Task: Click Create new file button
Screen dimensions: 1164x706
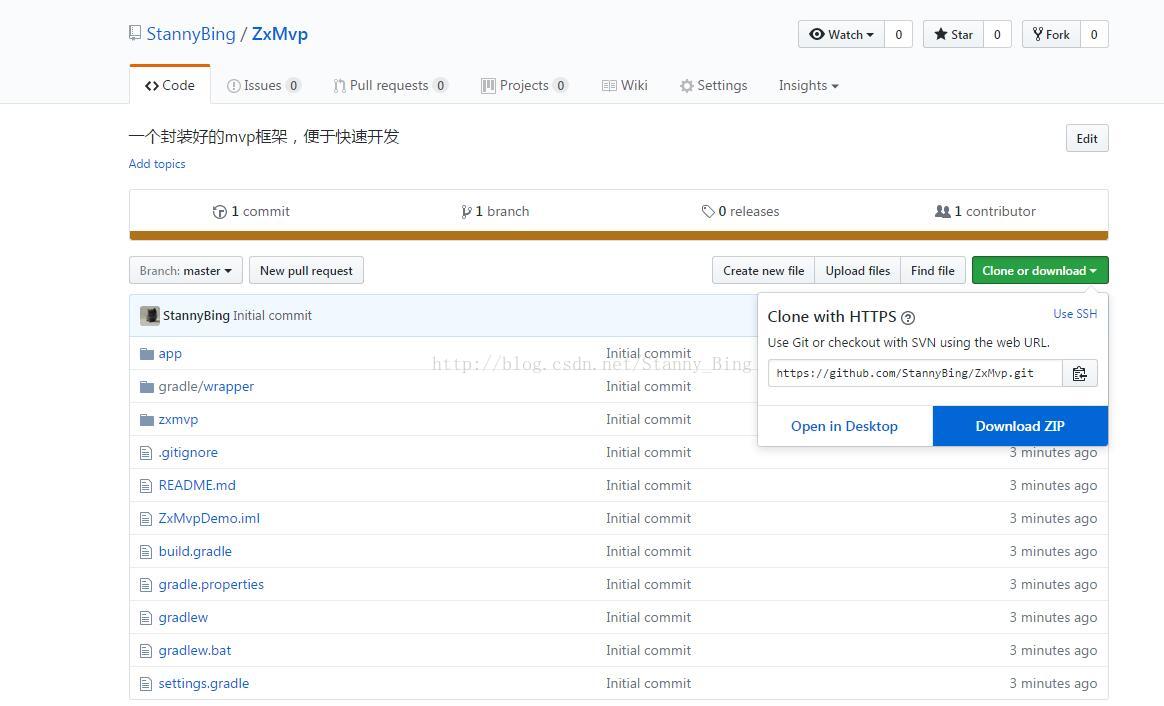Action: [x=763, y=270]
